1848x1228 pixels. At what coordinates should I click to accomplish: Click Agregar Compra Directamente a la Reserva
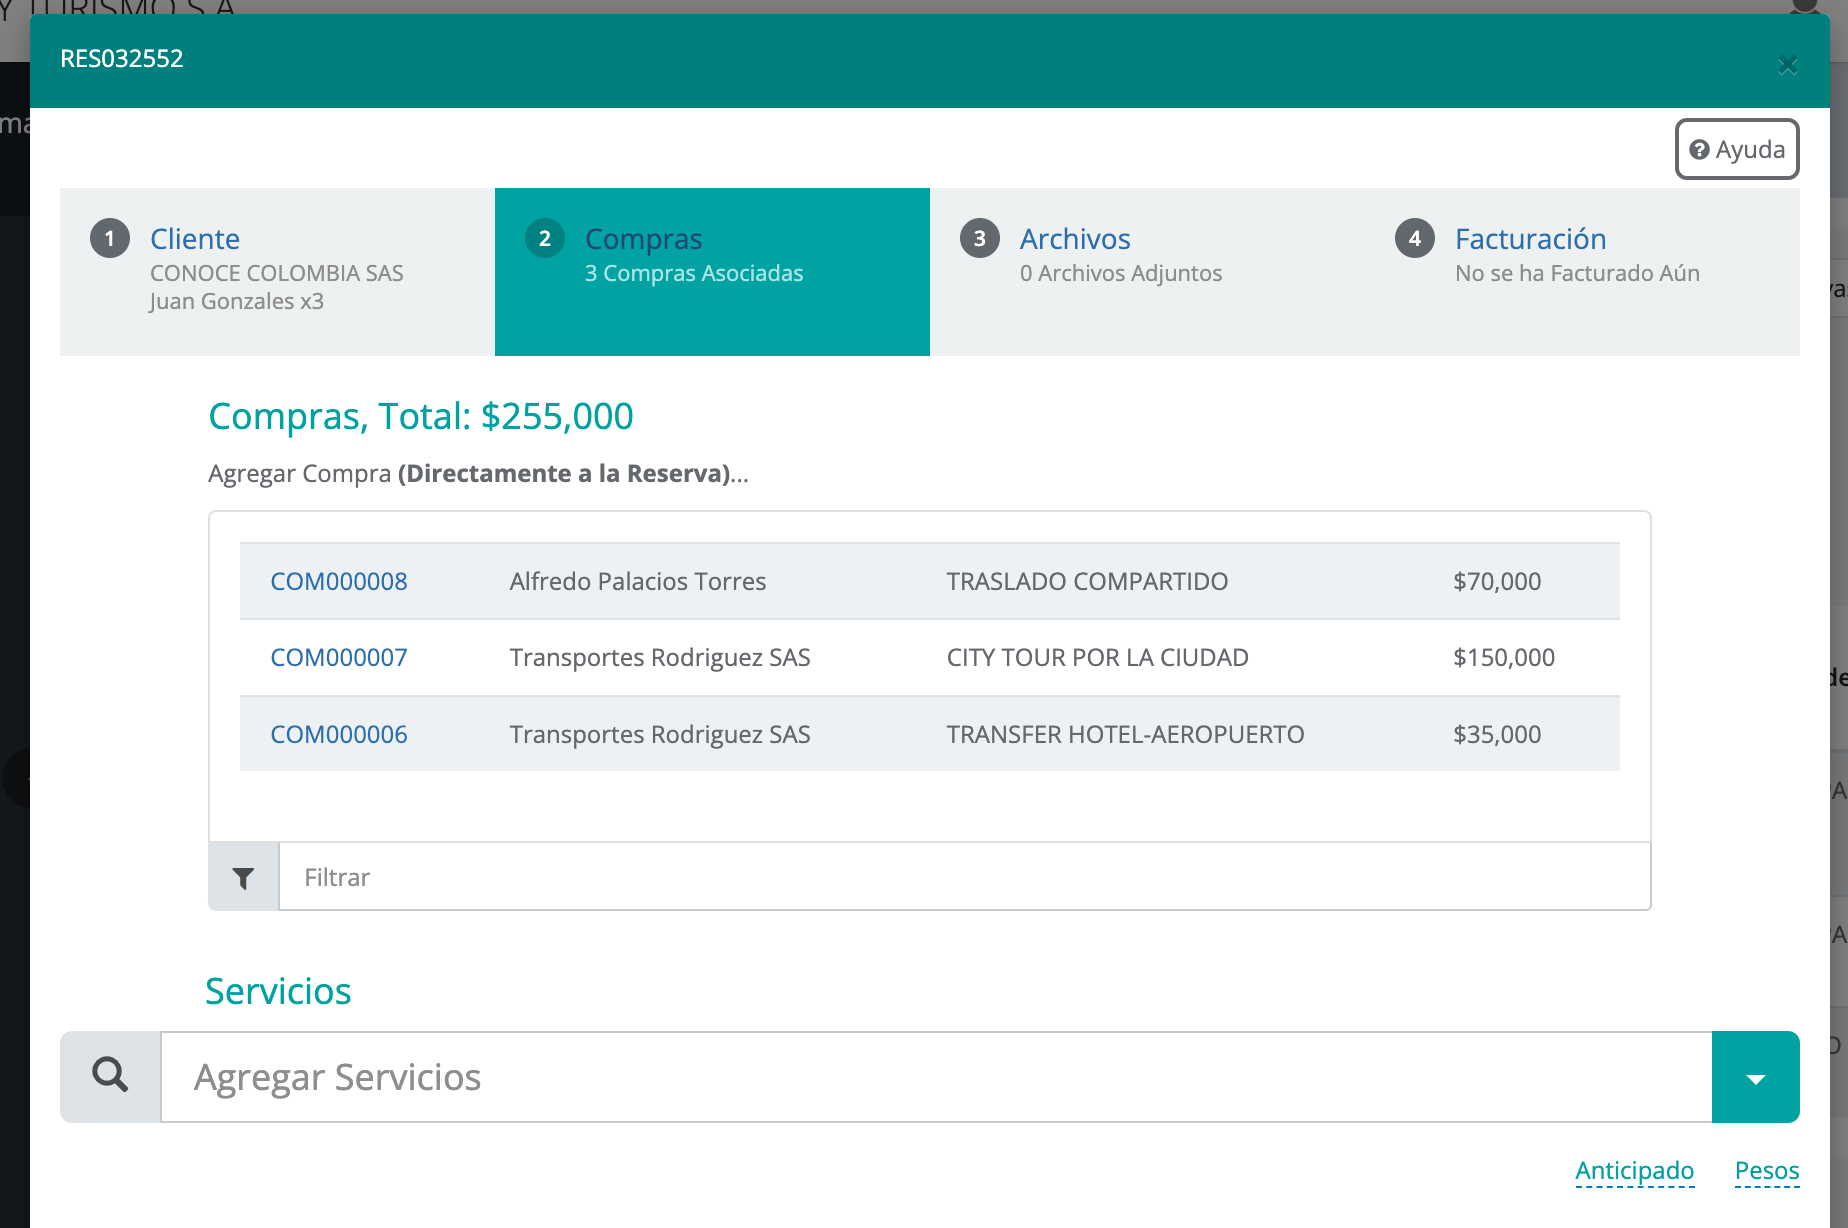478,474
